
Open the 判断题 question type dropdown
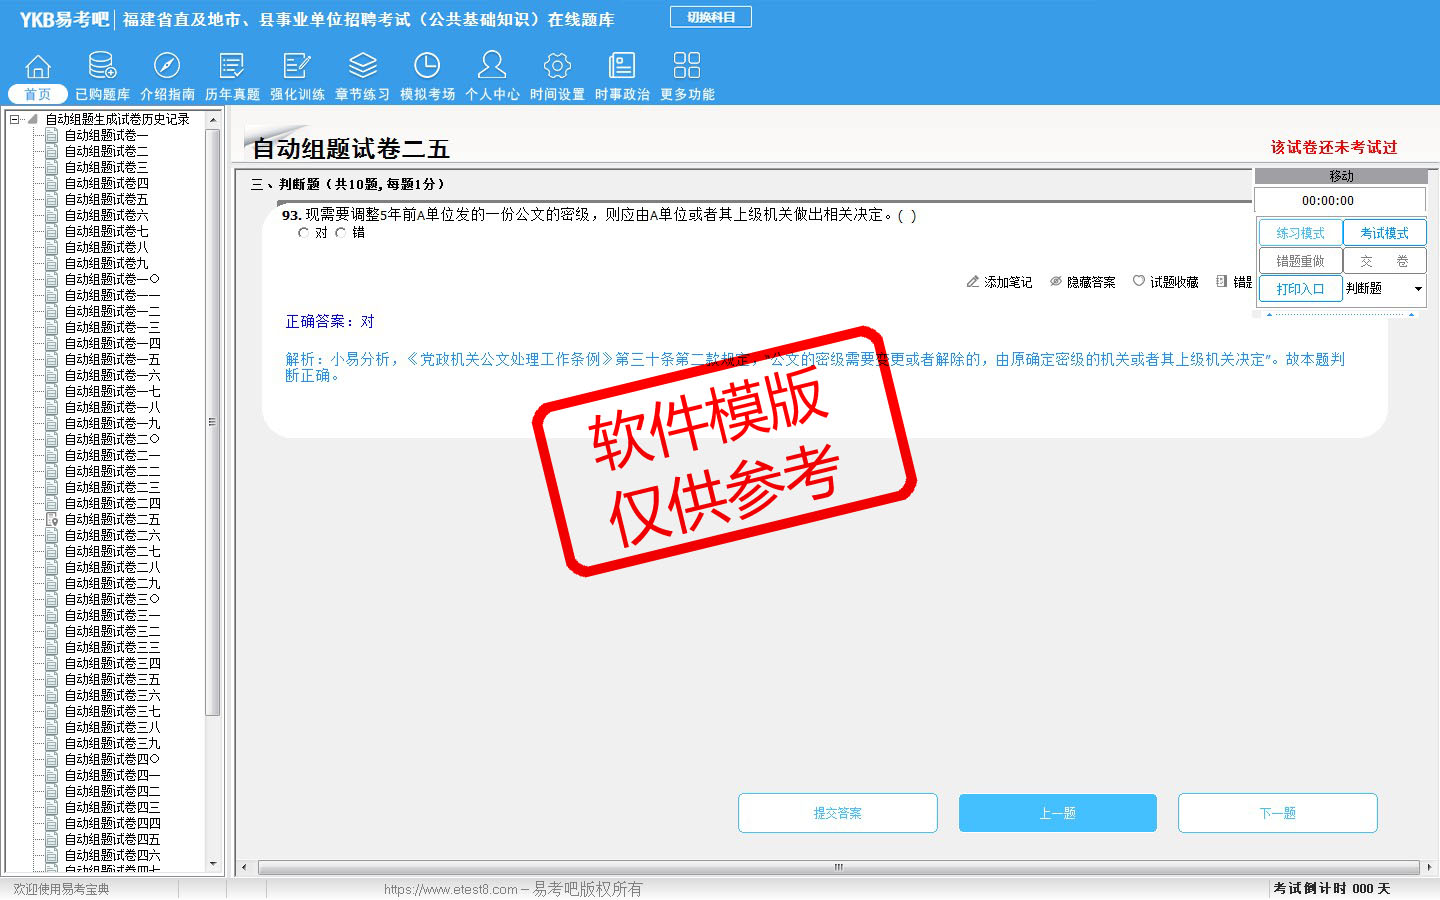click(x=1417, y=289)
